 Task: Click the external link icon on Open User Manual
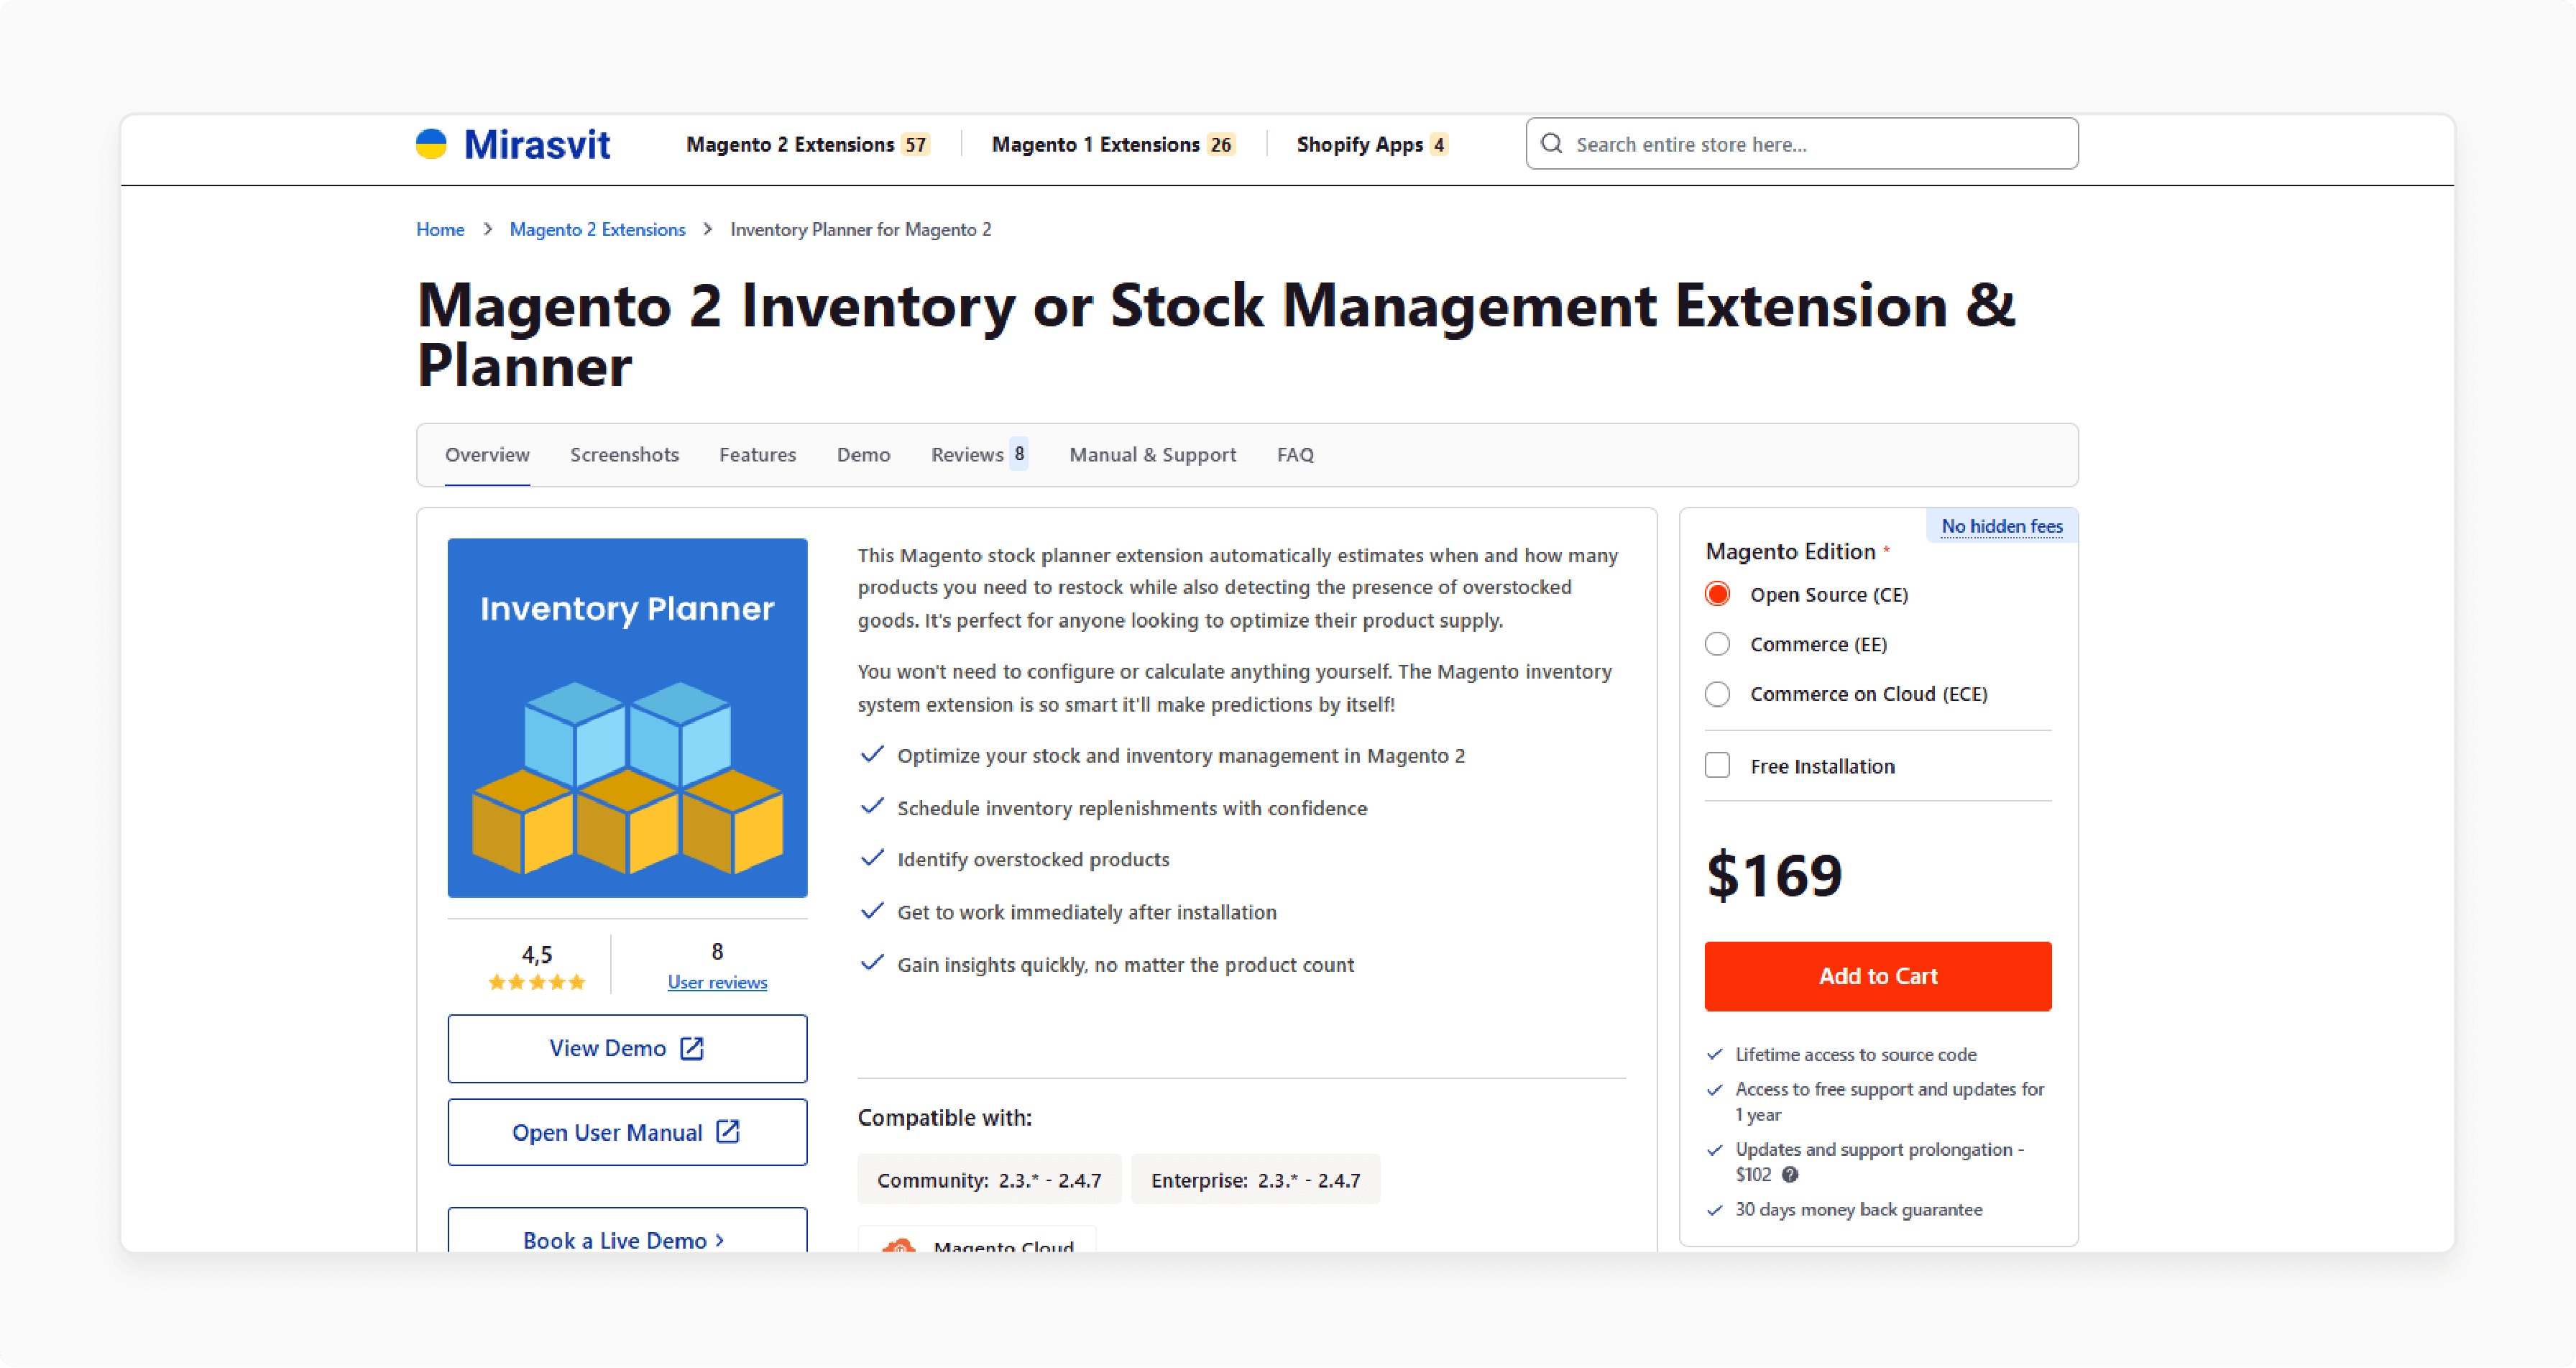[728, 1132]
